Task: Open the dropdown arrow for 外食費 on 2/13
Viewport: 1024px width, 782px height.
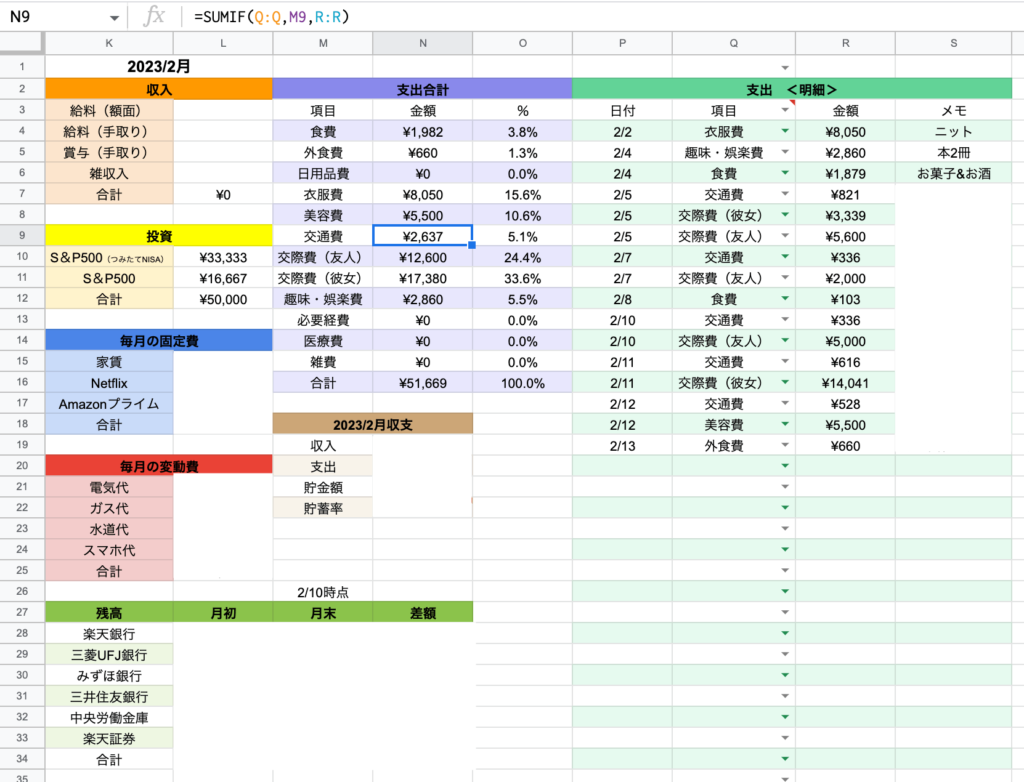Action: (x=784, y=446)
